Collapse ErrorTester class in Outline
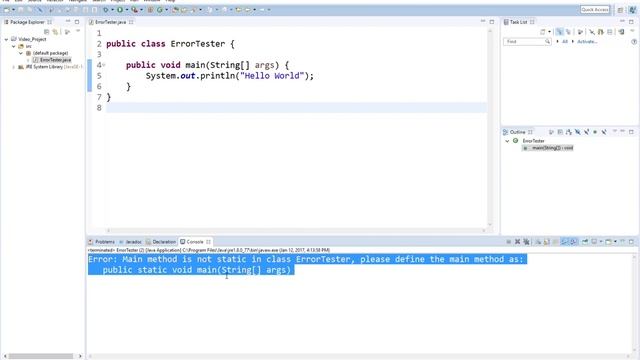The height and width of the screenshot is (360, 640). tap(507, 141)
